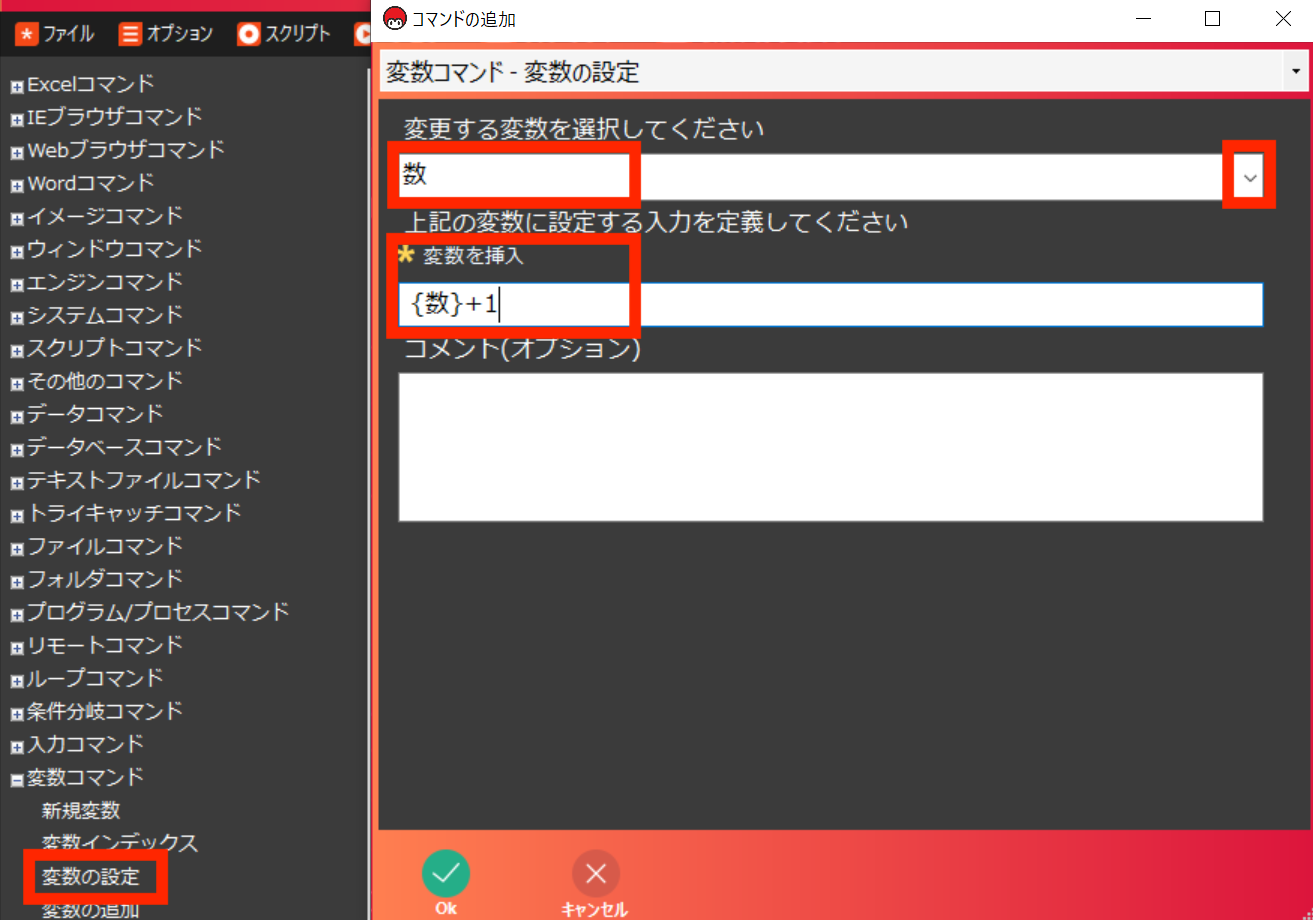Click the input field containing {数}+1
This screenshot has width=1313, height=920.
coord(830,304)
